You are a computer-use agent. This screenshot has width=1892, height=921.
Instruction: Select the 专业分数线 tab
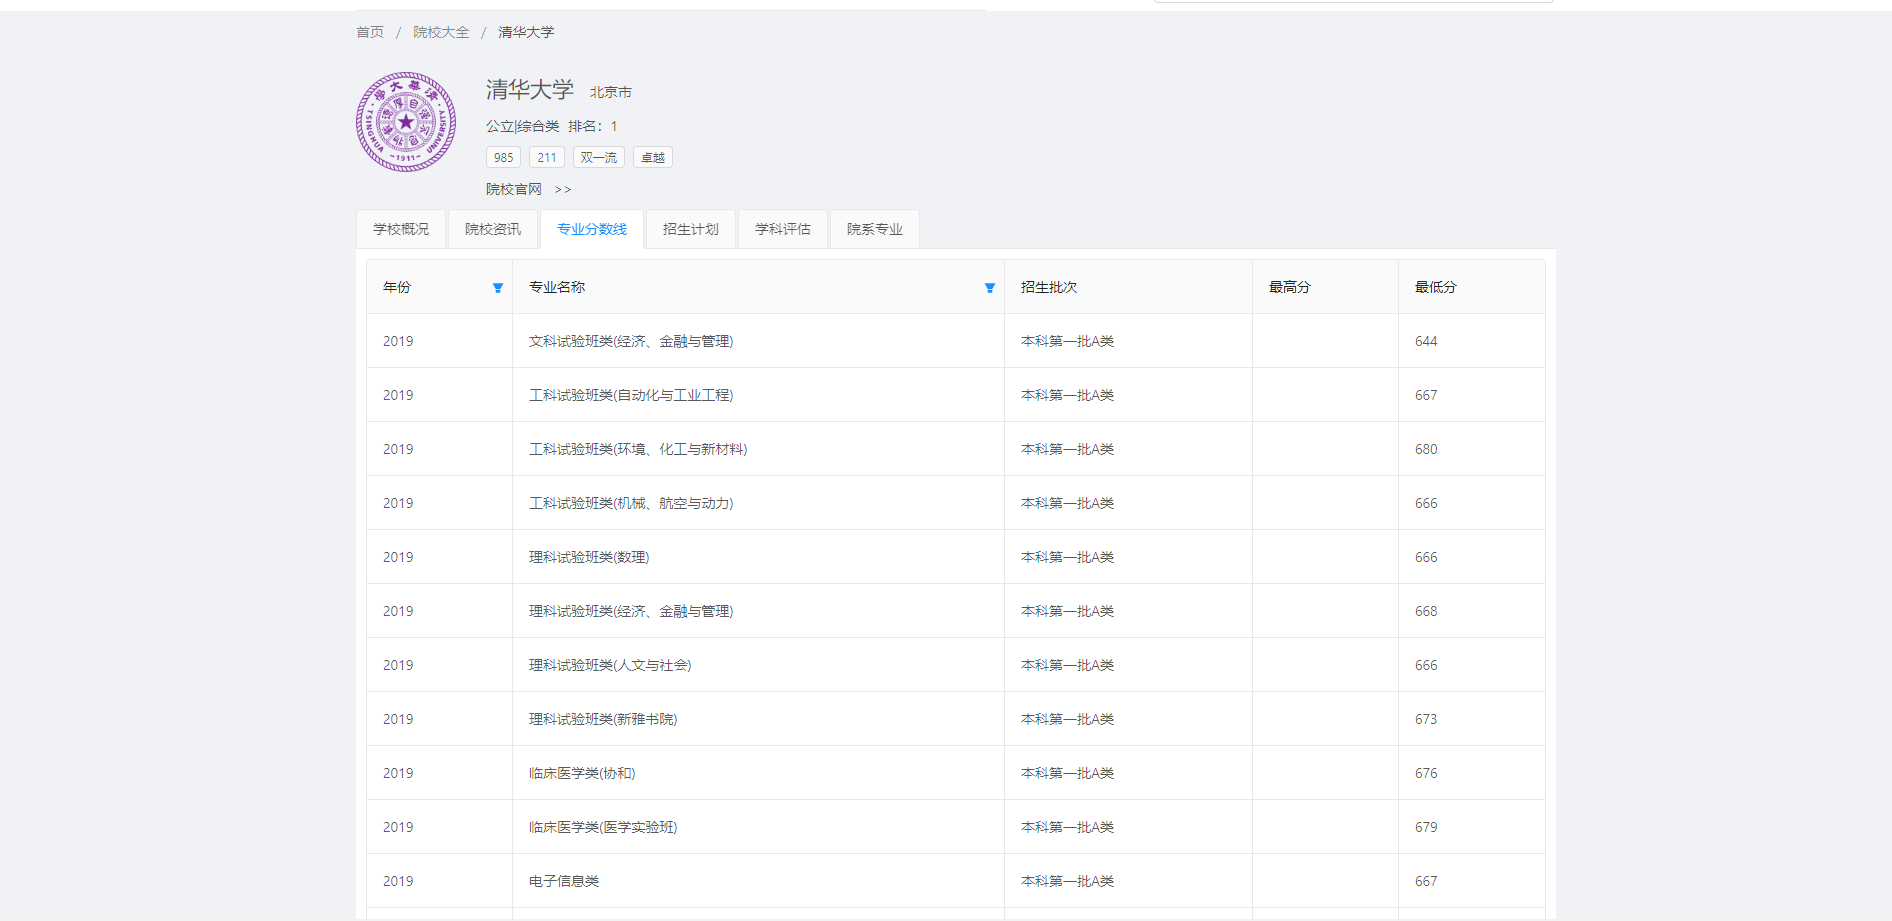click(x=592, y=229)
